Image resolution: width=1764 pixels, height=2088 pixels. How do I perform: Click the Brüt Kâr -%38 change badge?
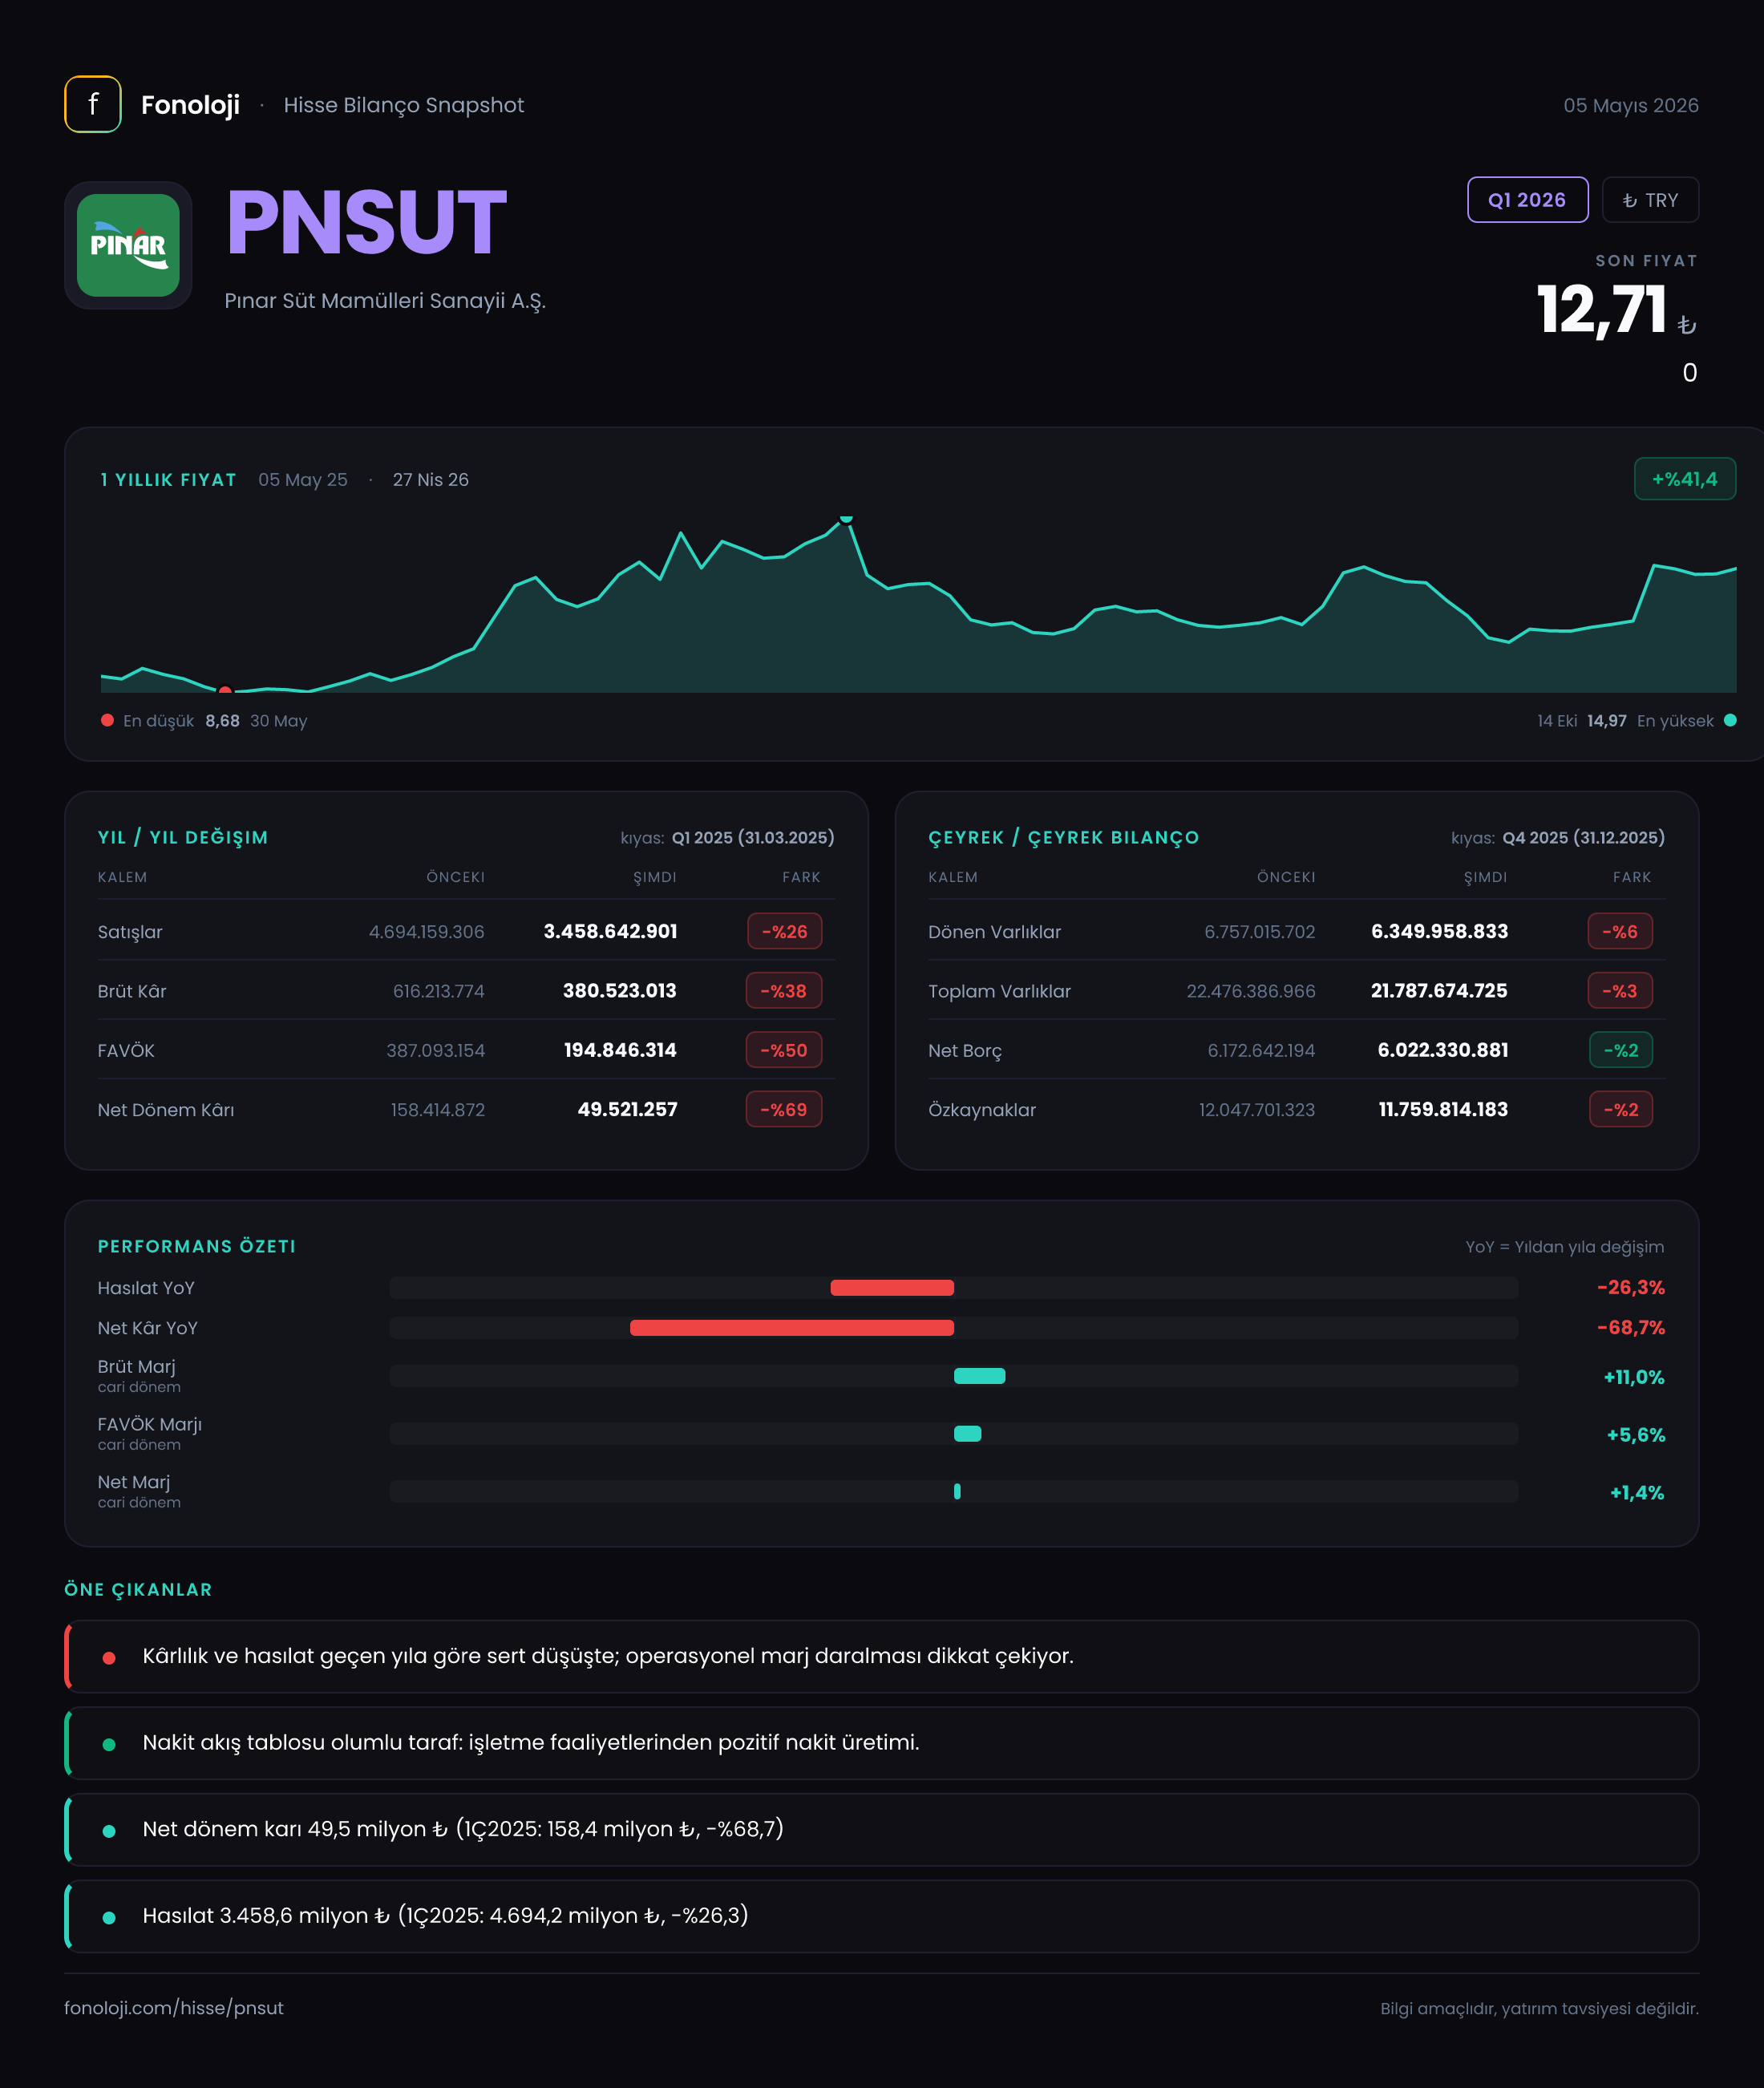784,991
